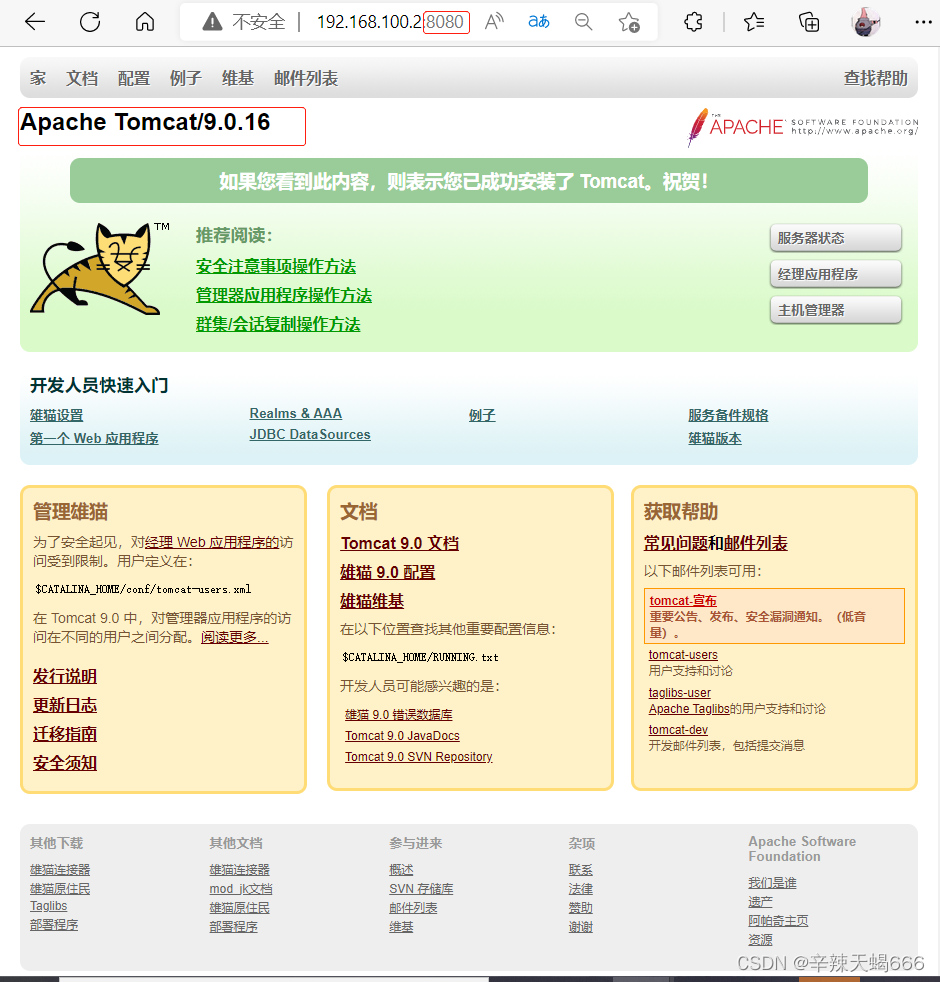This screenshot has height=982, width=940.
Task: Refresh the Tomcat welcome page
Action: [89, 21]
